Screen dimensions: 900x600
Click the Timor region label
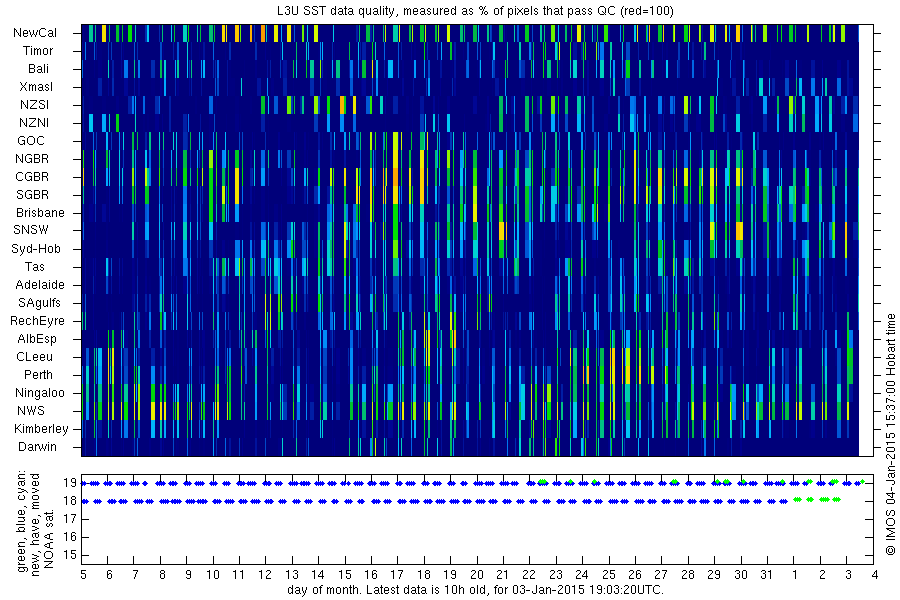(38, 51)
